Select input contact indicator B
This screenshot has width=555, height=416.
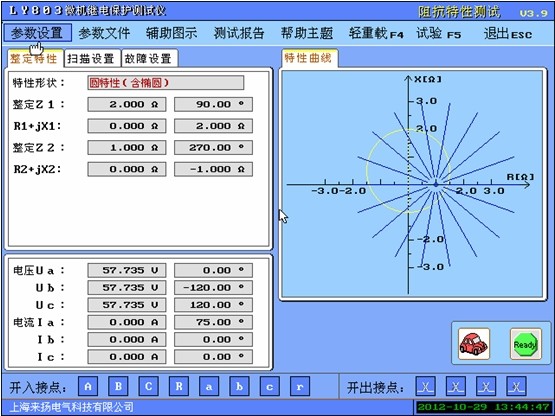(118, 387)
